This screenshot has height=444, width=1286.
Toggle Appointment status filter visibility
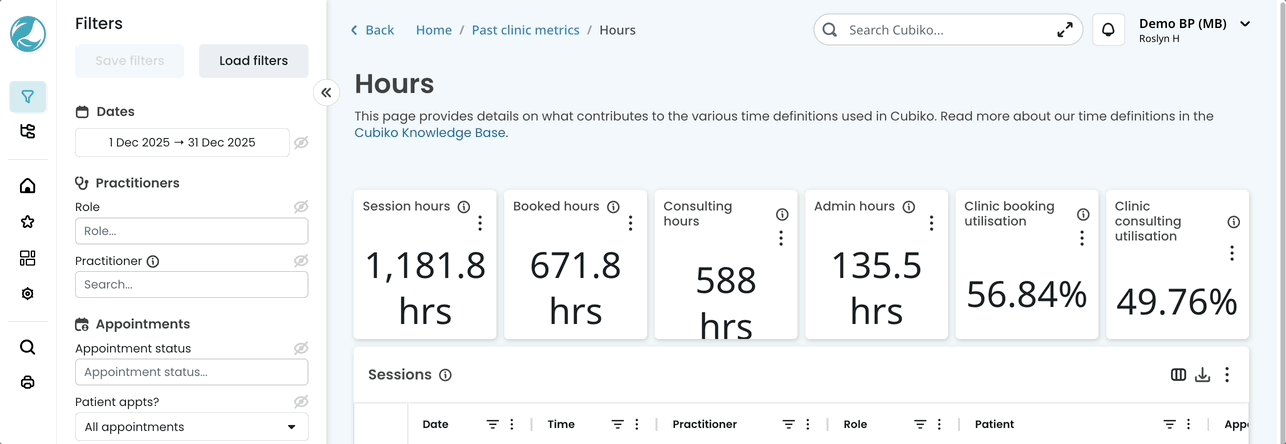point(301,348)
